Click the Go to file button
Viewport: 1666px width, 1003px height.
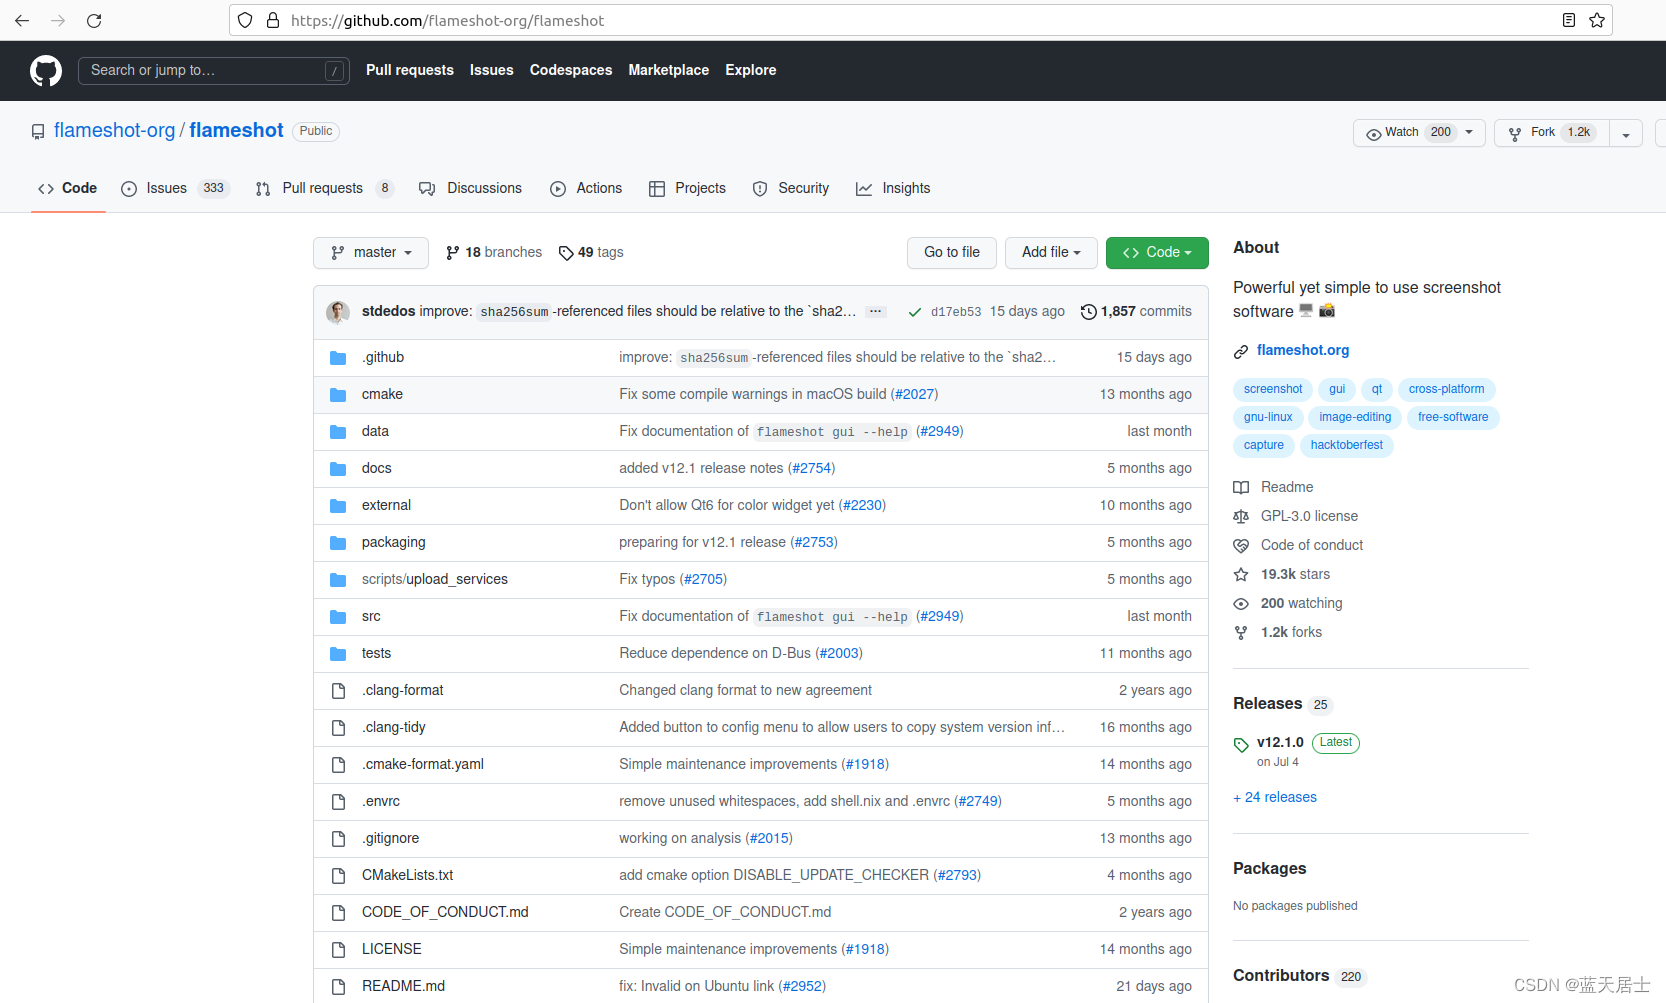click(x=952, y=253)
